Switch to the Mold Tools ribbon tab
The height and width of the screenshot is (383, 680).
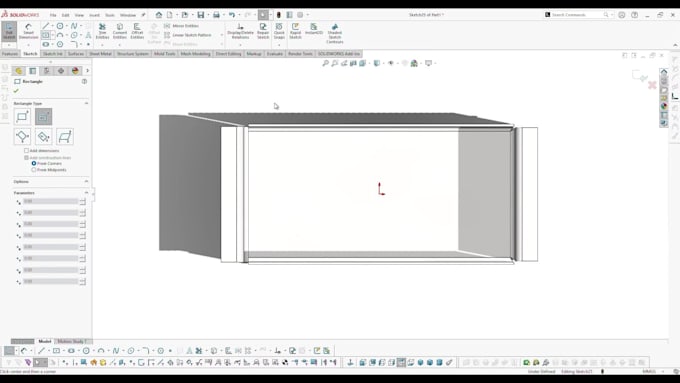(165, 54)
